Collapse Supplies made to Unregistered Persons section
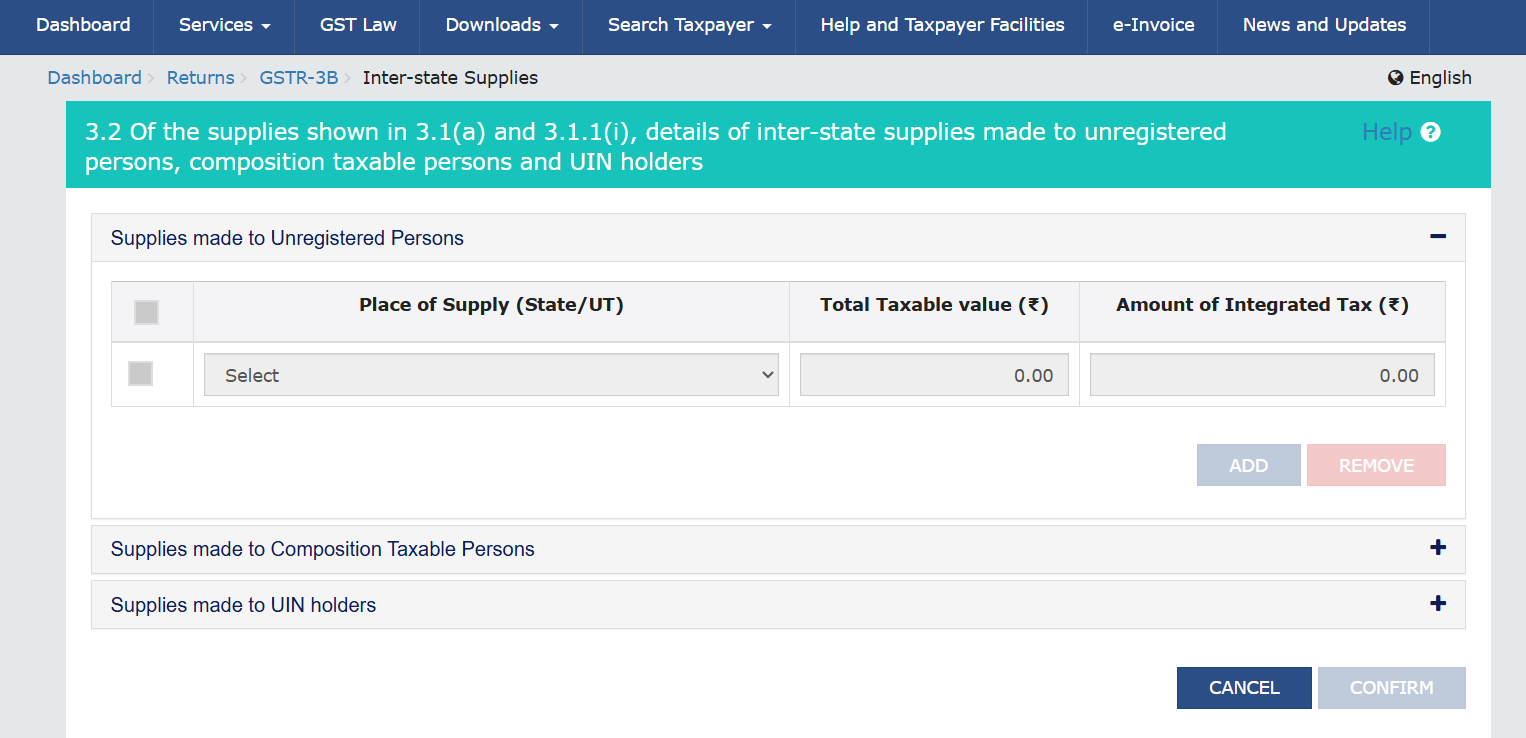This screenshot has height=738, width=1526. coord(1438,237)
